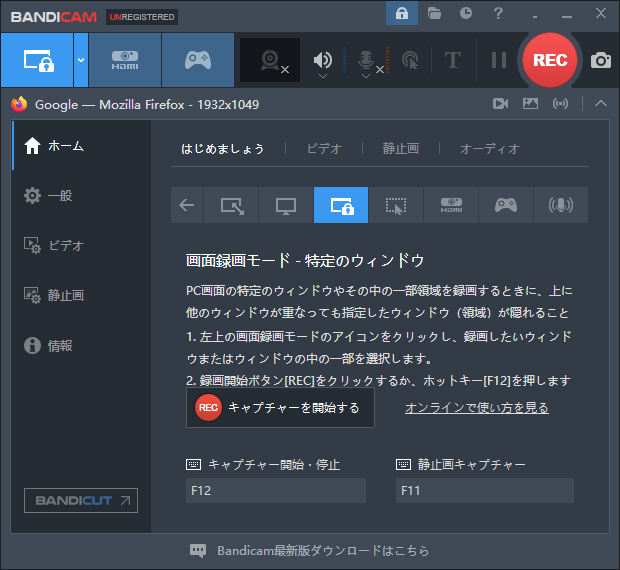620x570 pixels.
Task: Open the ホーム sidebar section
Action: 81,146
